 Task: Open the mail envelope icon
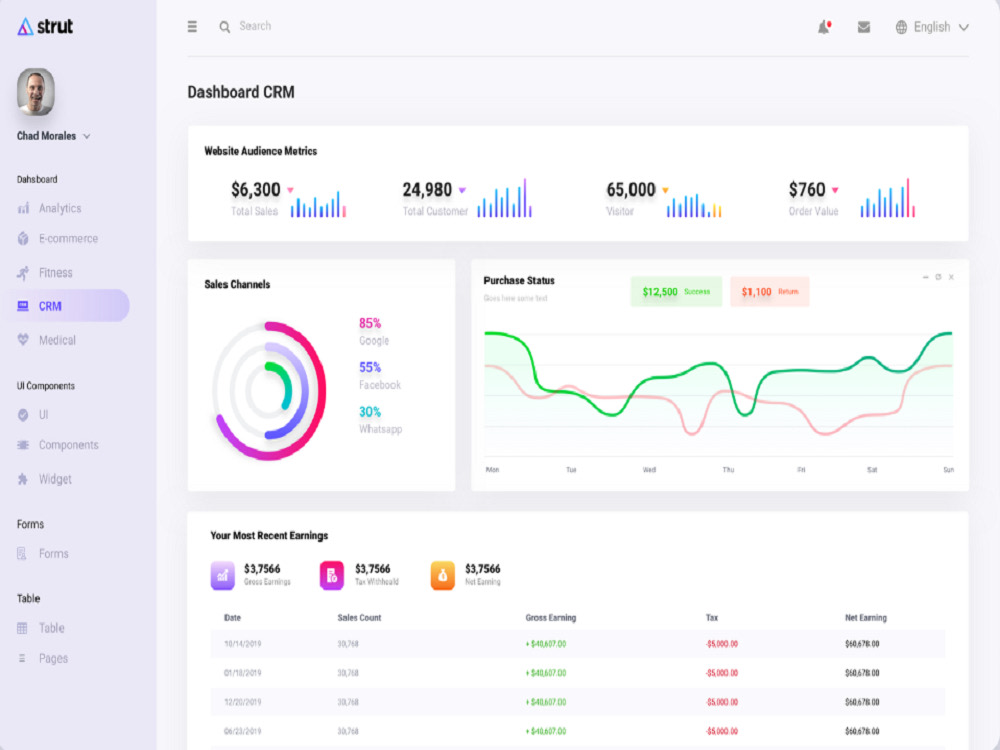pyautogui.click(x=864, y=27)
